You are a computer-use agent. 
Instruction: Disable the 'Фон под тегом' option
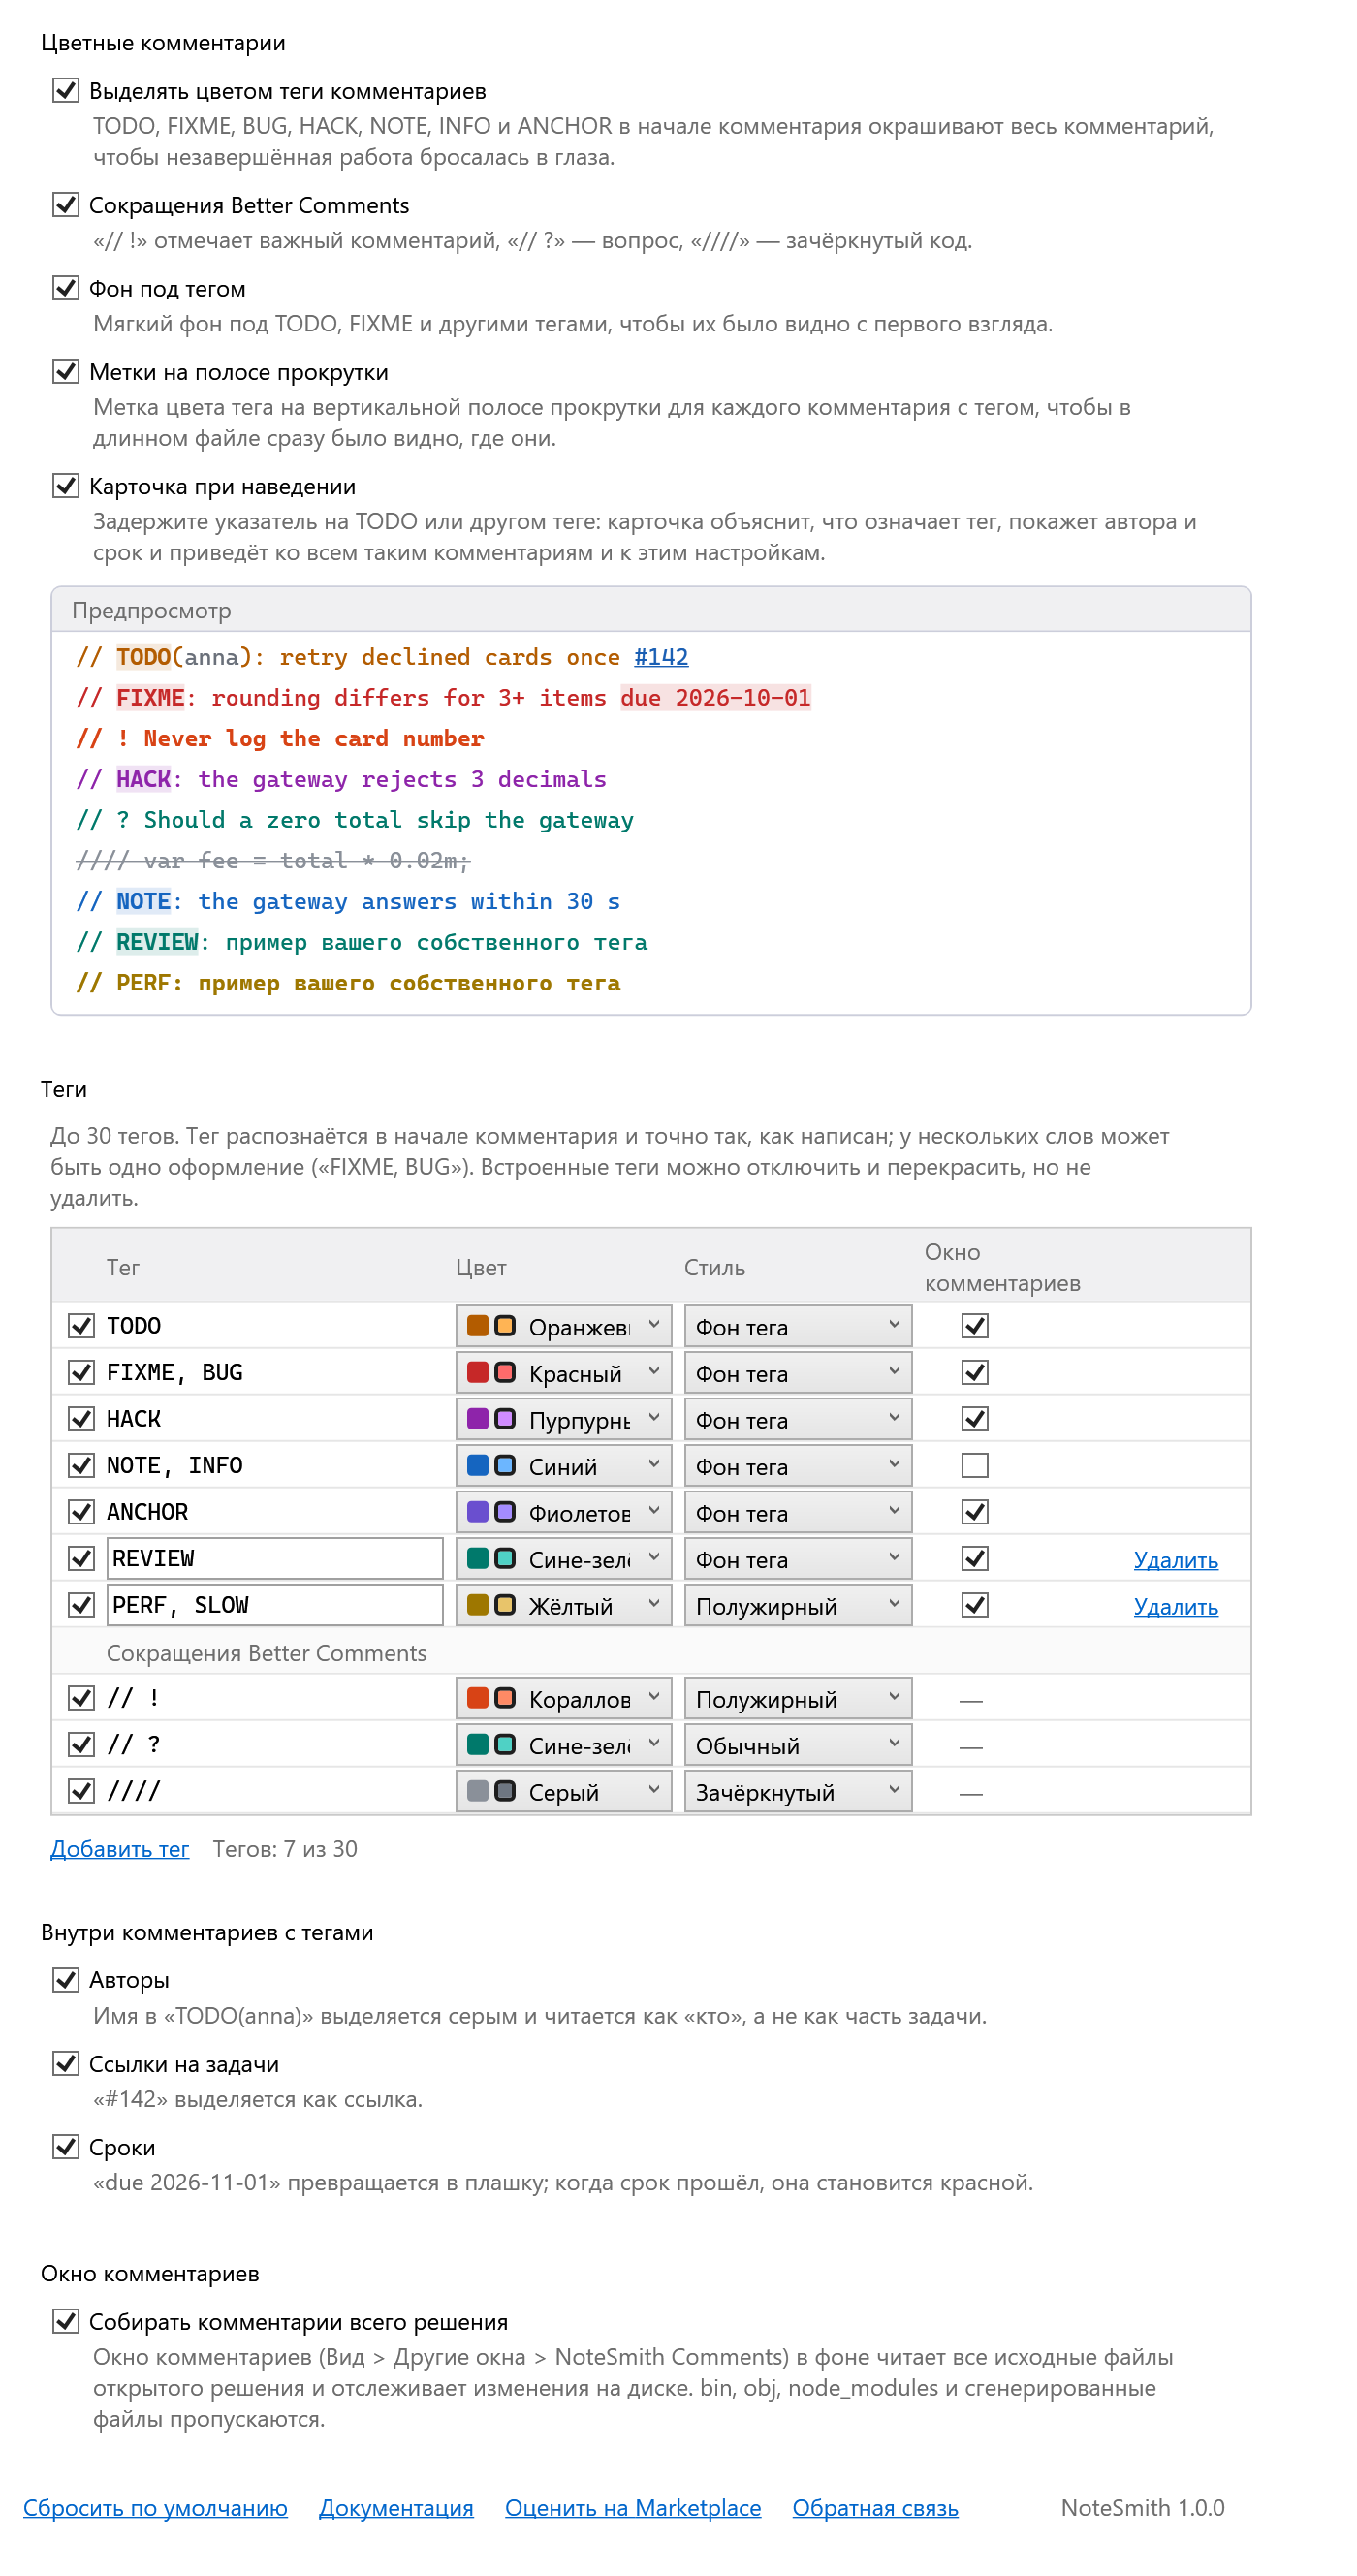coord(66,289)
